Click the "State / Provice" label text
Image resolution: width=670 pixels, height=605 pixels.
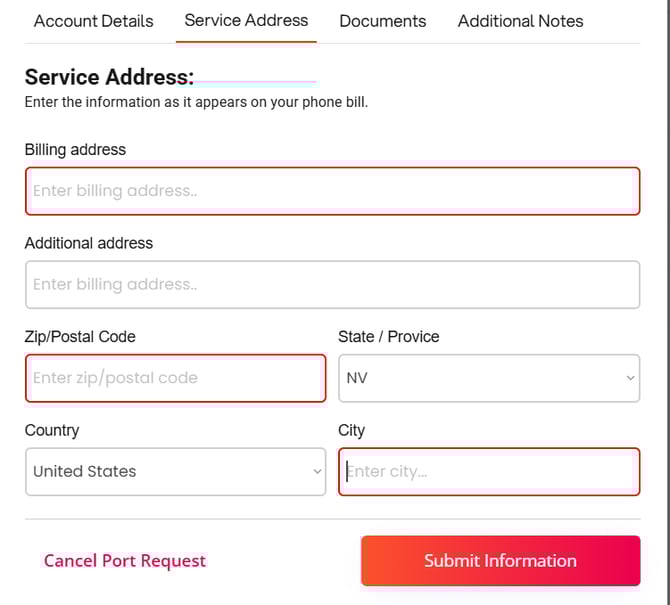[x=389, y=337]
